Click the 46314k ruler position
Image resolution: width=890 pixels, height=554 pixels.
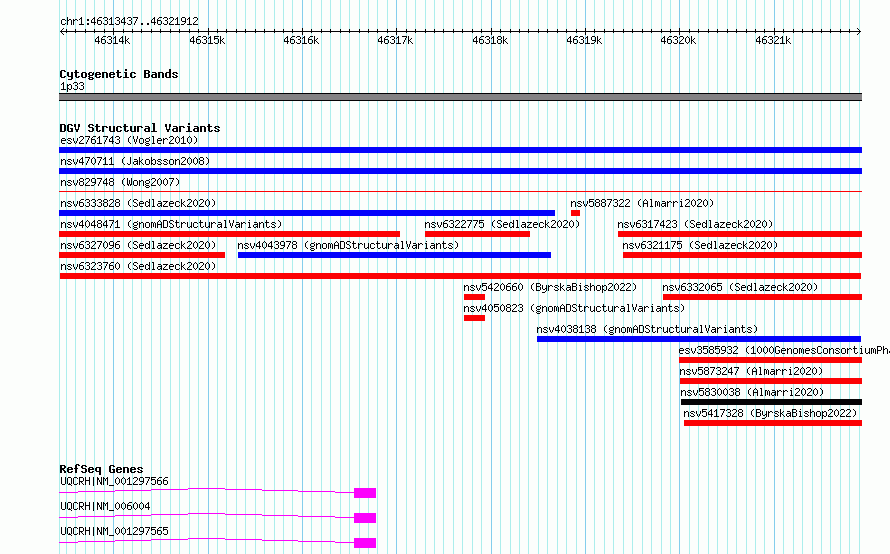[112, 40]
